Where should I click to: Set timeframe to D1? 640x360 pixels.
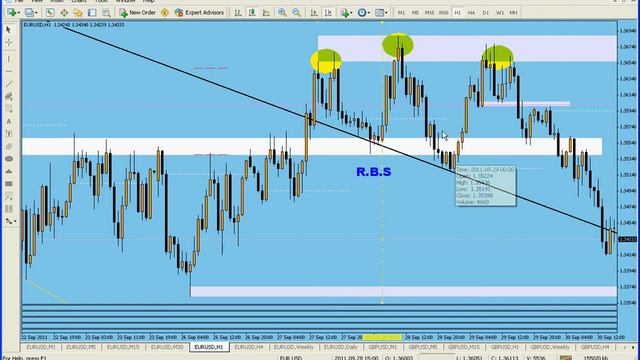(x=485, y=13)
